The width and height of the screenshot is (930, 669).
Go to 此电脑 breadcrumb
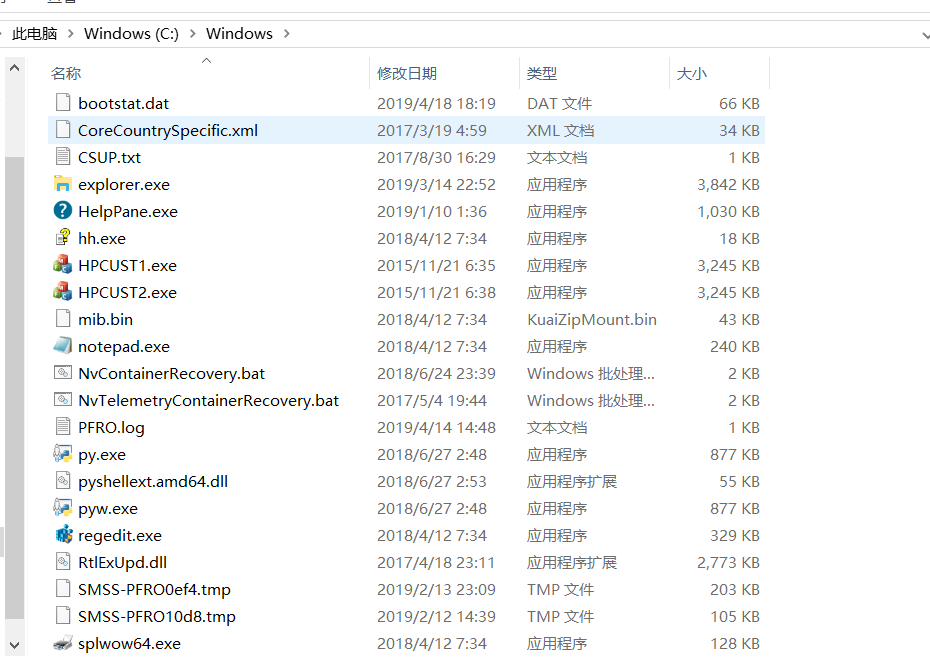[35, 34]
